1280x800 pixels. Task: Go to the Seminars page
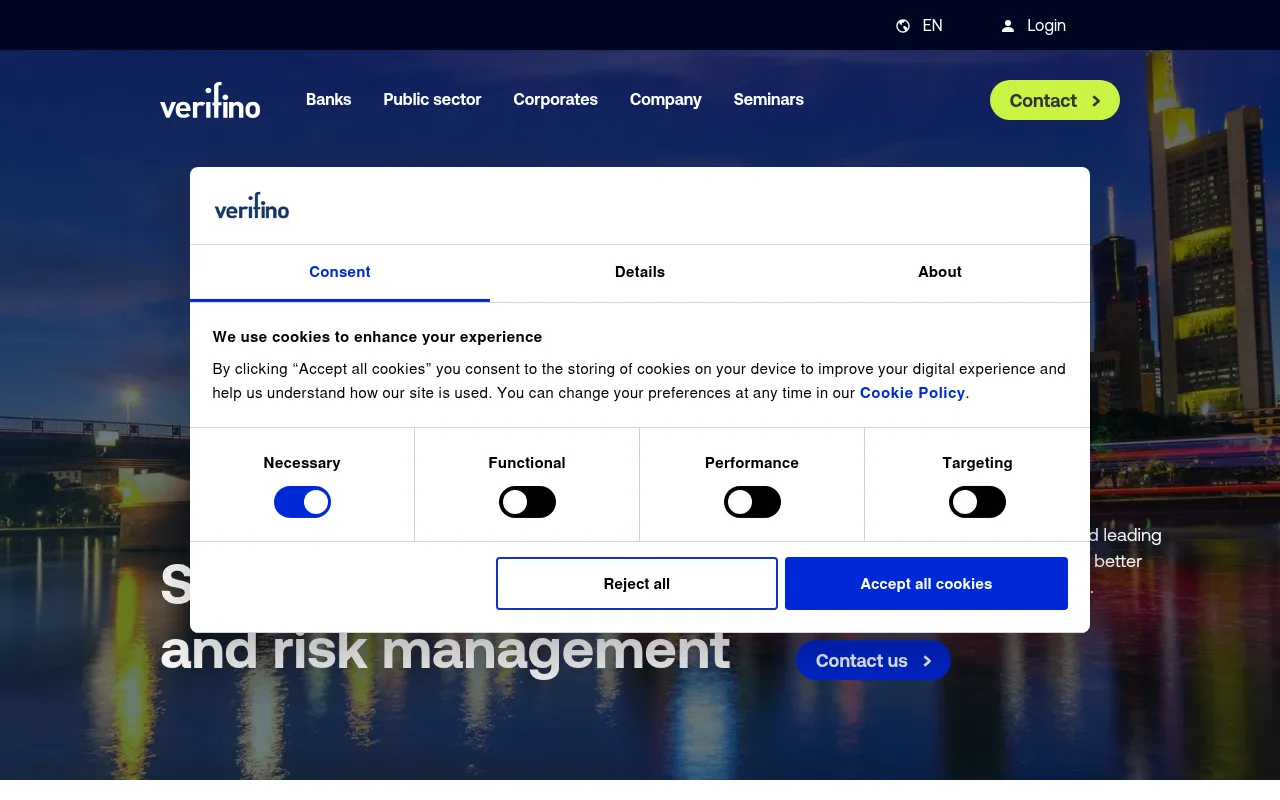[x=769, y=100]
